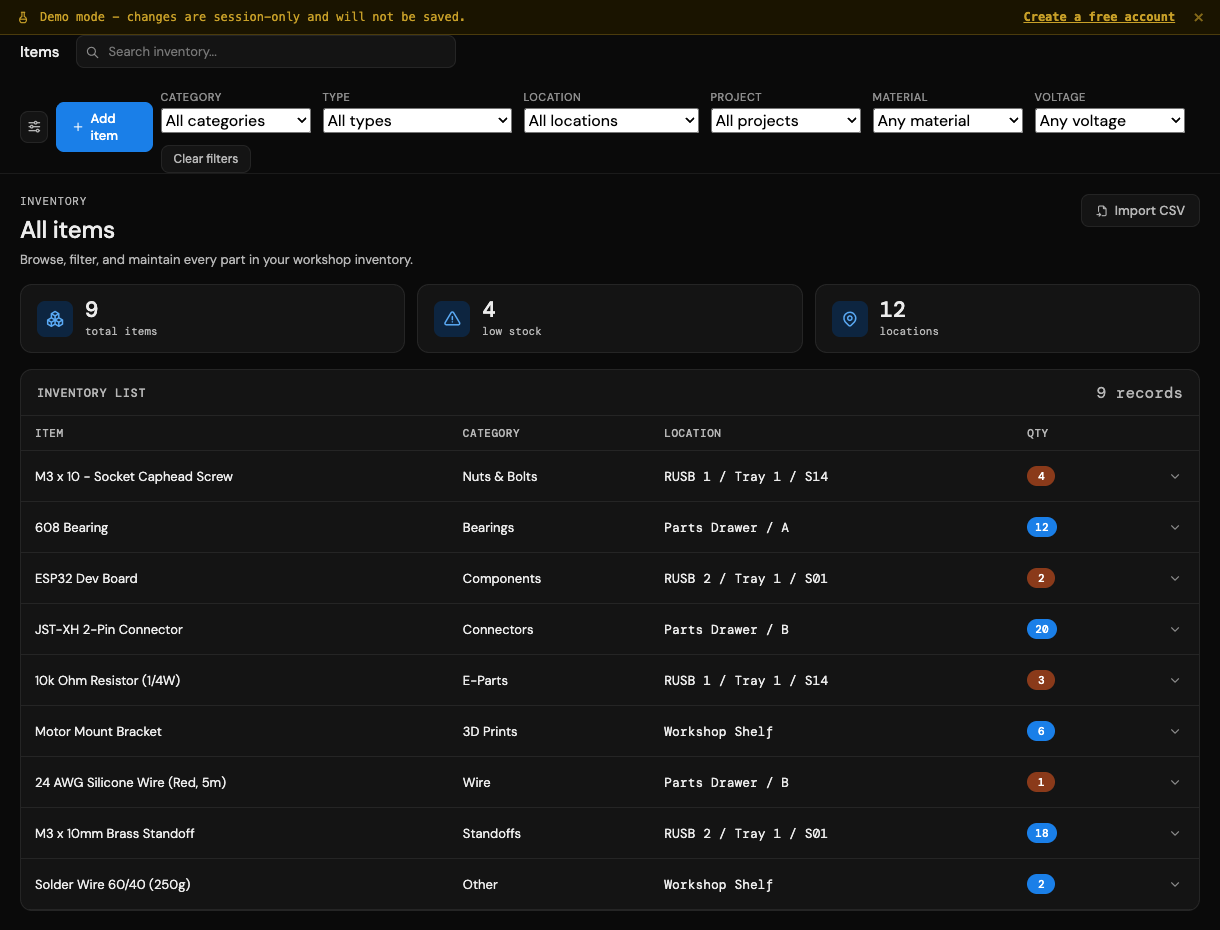Open the Category filter dropdown
Image resolution: width=1220 pixels, height=930 pixels.
(x=236, y=121)
